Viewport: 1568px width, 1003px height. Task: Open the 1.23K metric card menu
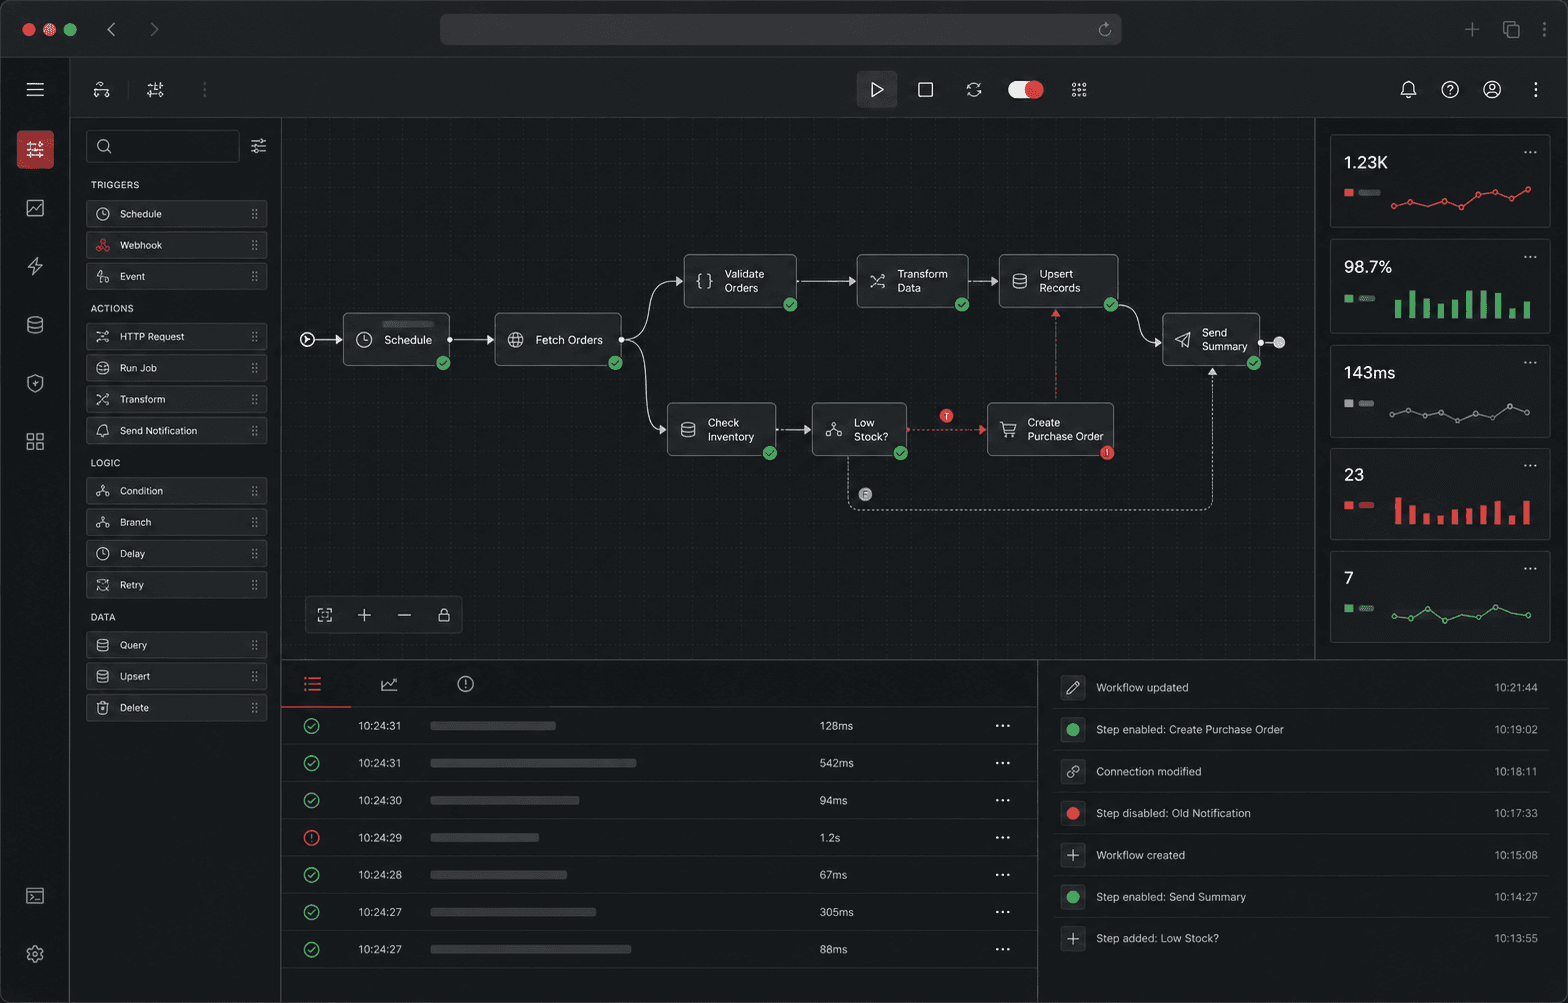pos(1530,153)
